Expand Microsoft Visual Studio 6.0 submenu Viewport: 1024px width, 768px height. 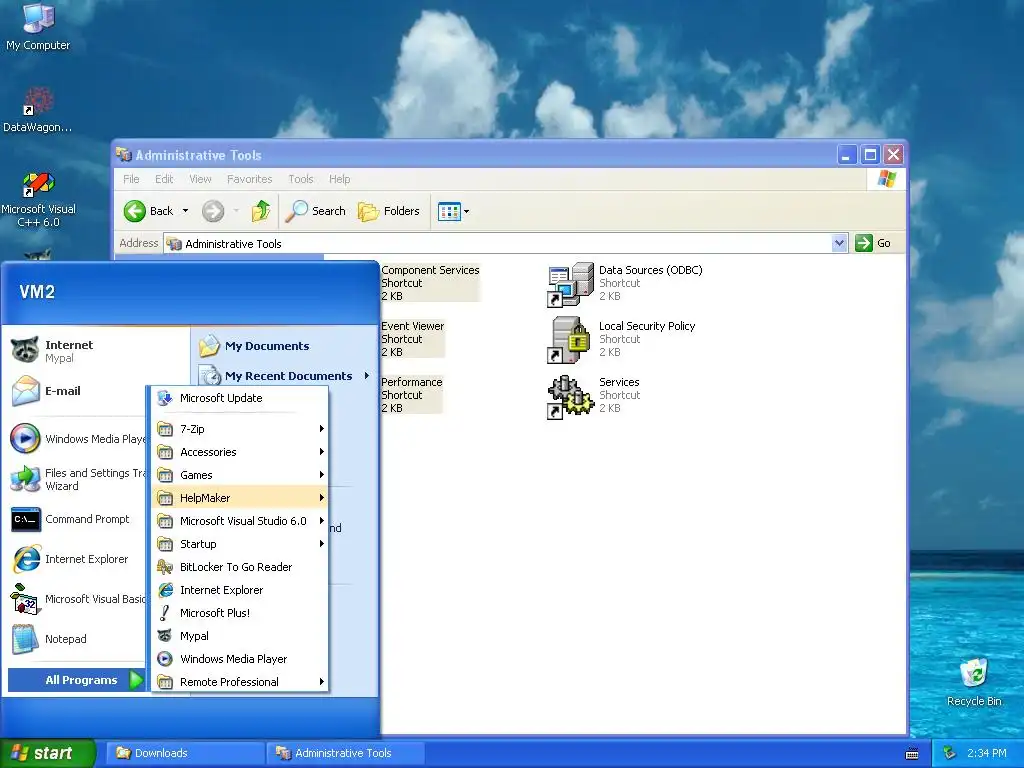pos(240,520)
